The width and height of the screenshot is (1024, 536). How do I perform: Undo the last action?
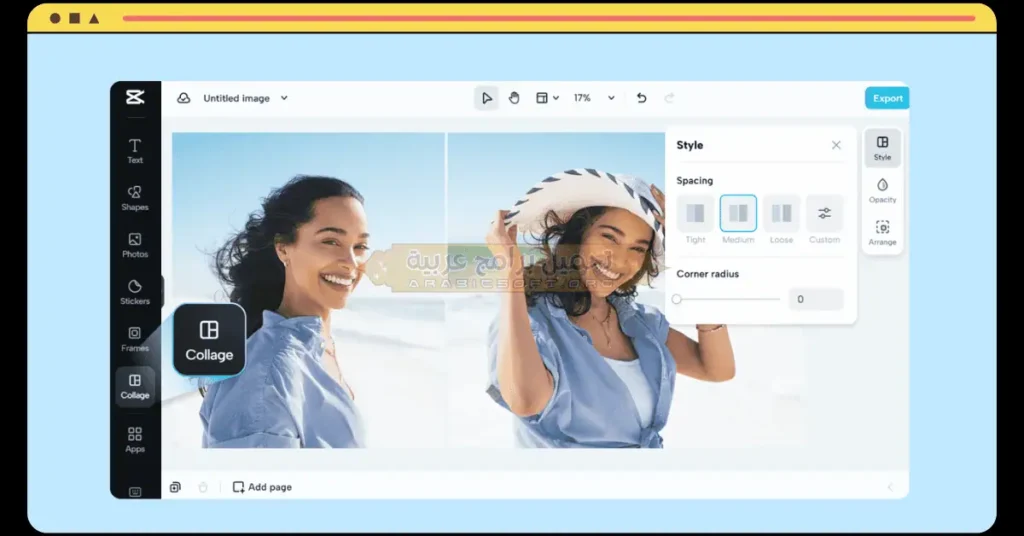(x=641, y=98)
